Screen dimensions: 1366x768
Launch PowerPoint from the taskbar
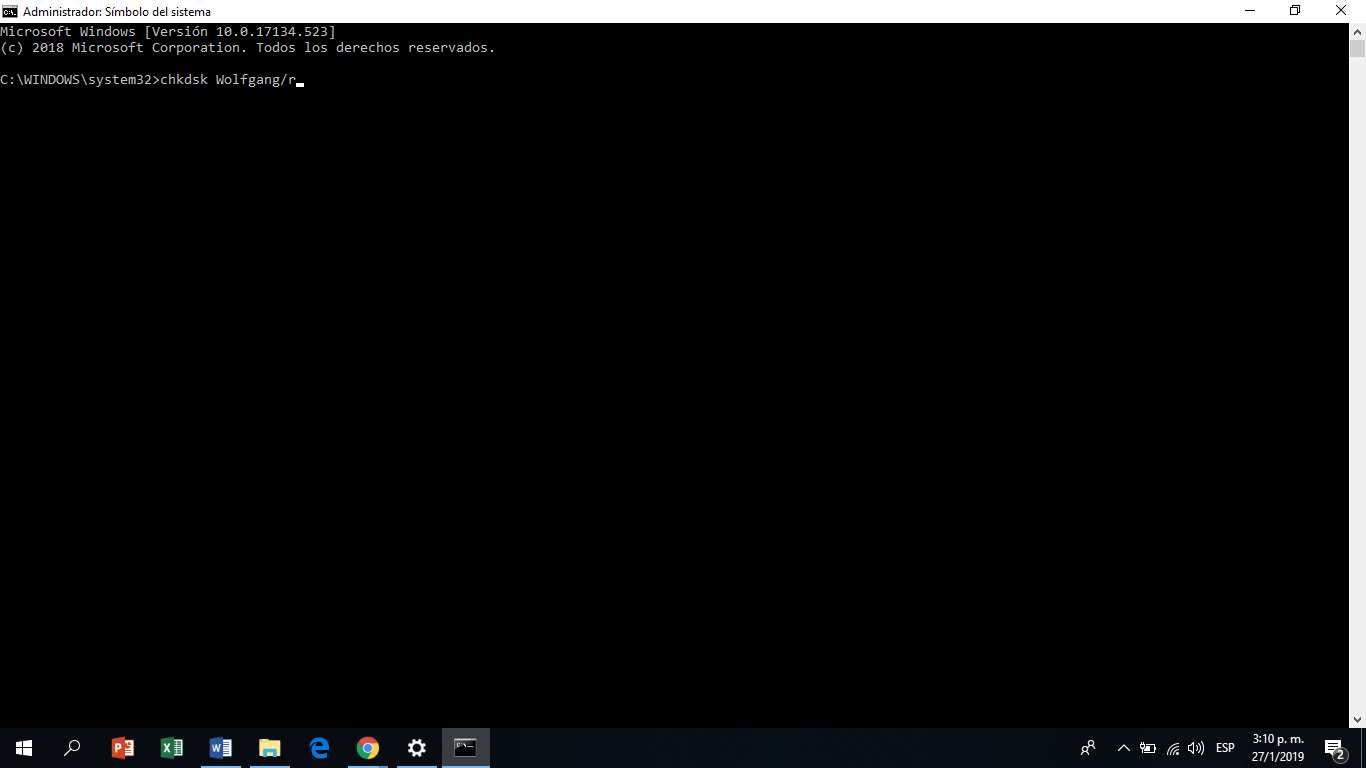pyautogui.click(x=122, y=747)
